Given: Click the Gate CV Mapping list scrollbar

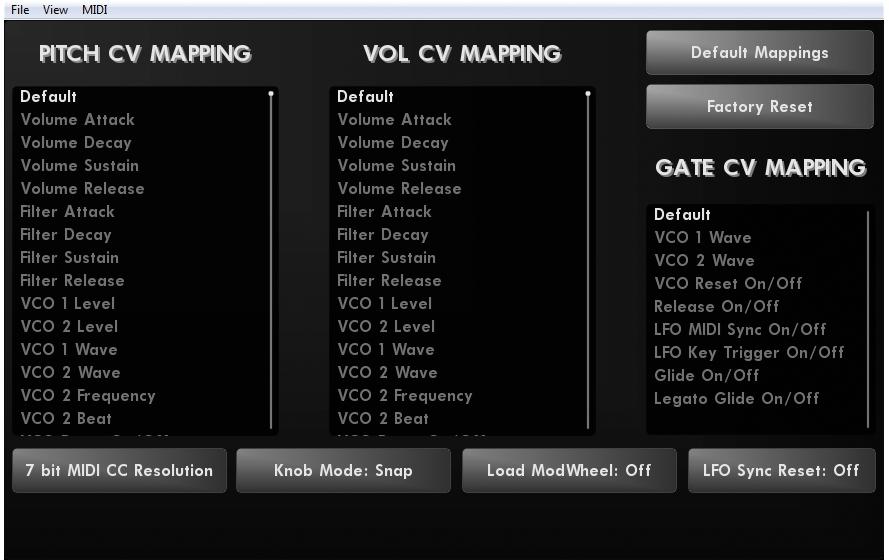Looking at the screenshot, I should (x=868, y=319).
